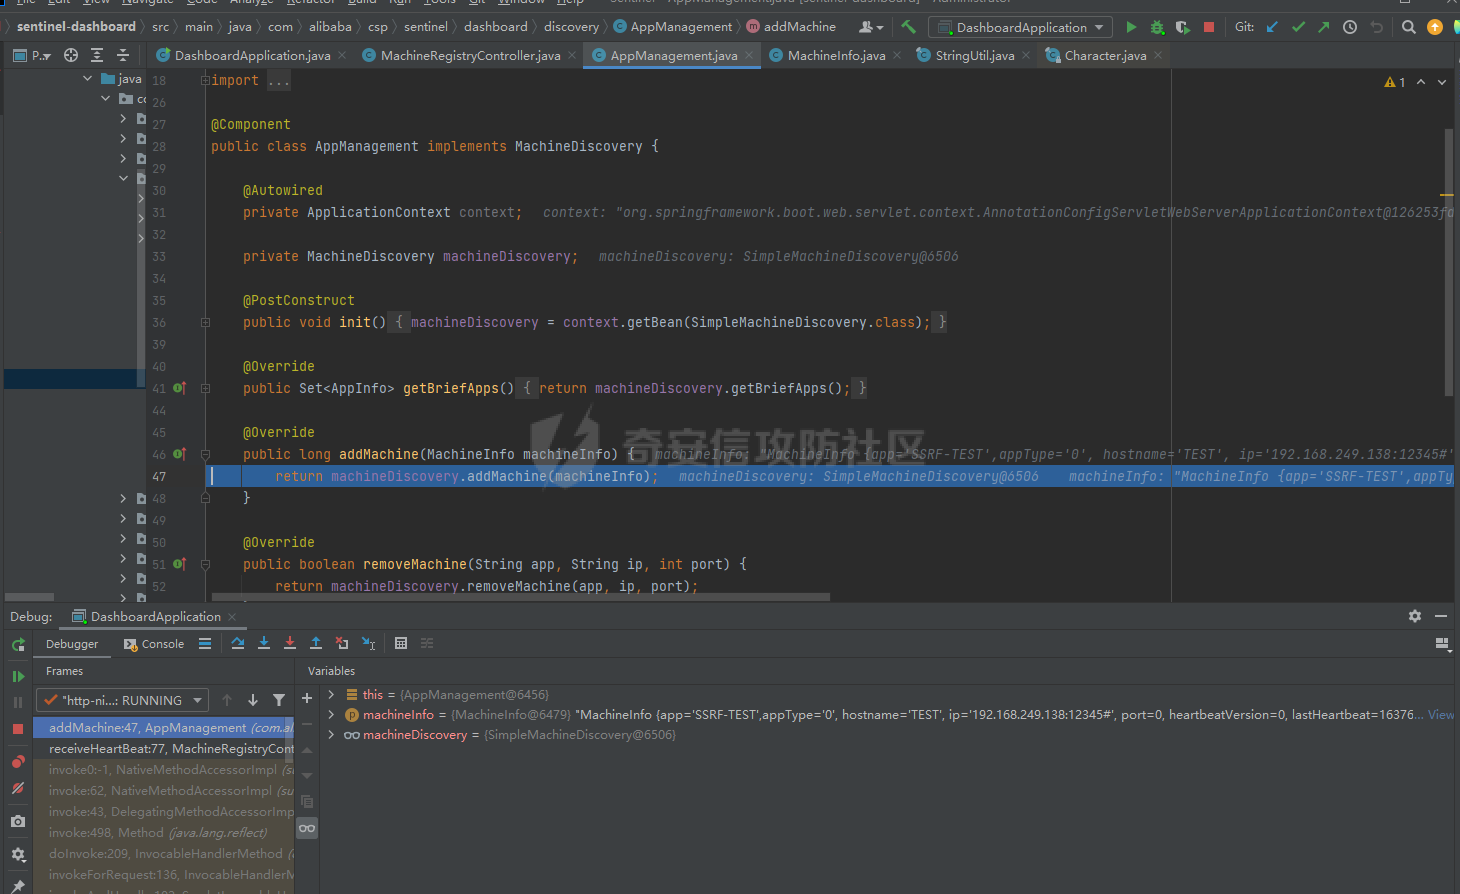Step out blue up arrow

[316, 643]
